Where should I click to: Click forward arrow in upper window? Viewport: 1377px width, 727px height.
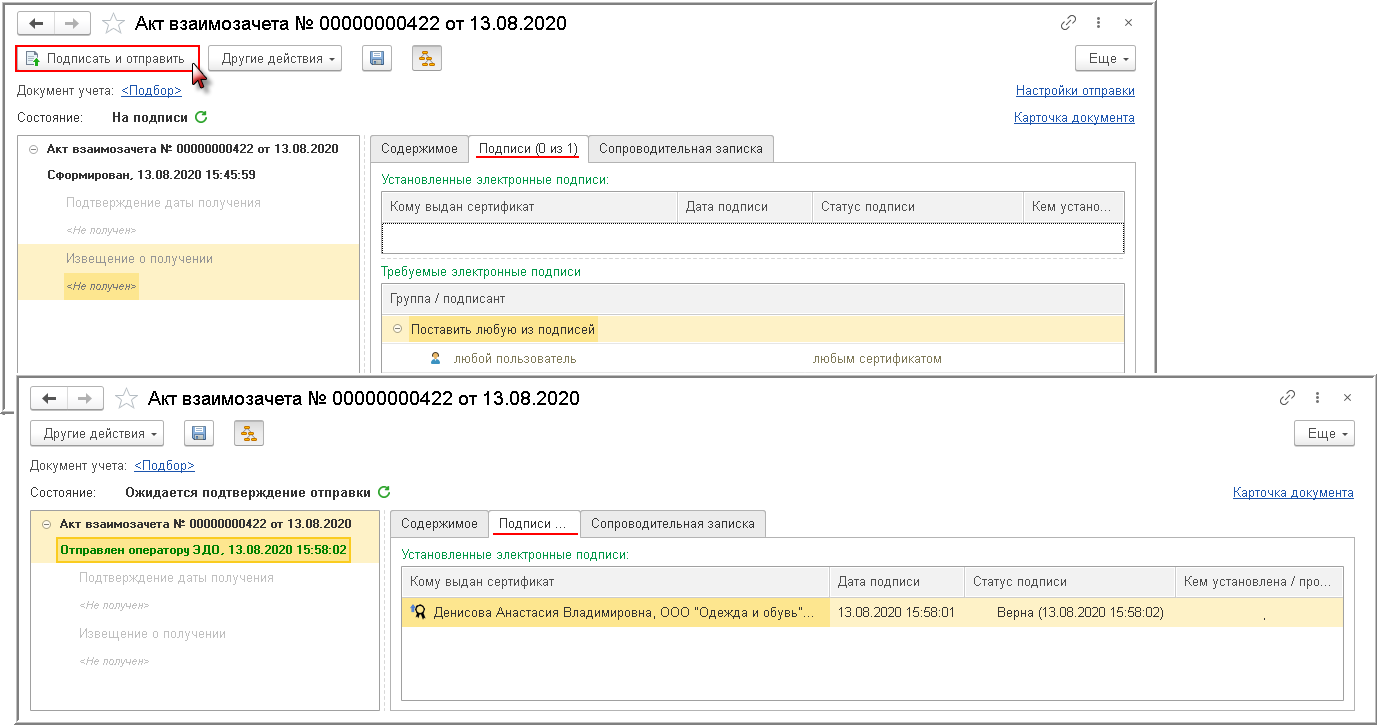(73, 23)
